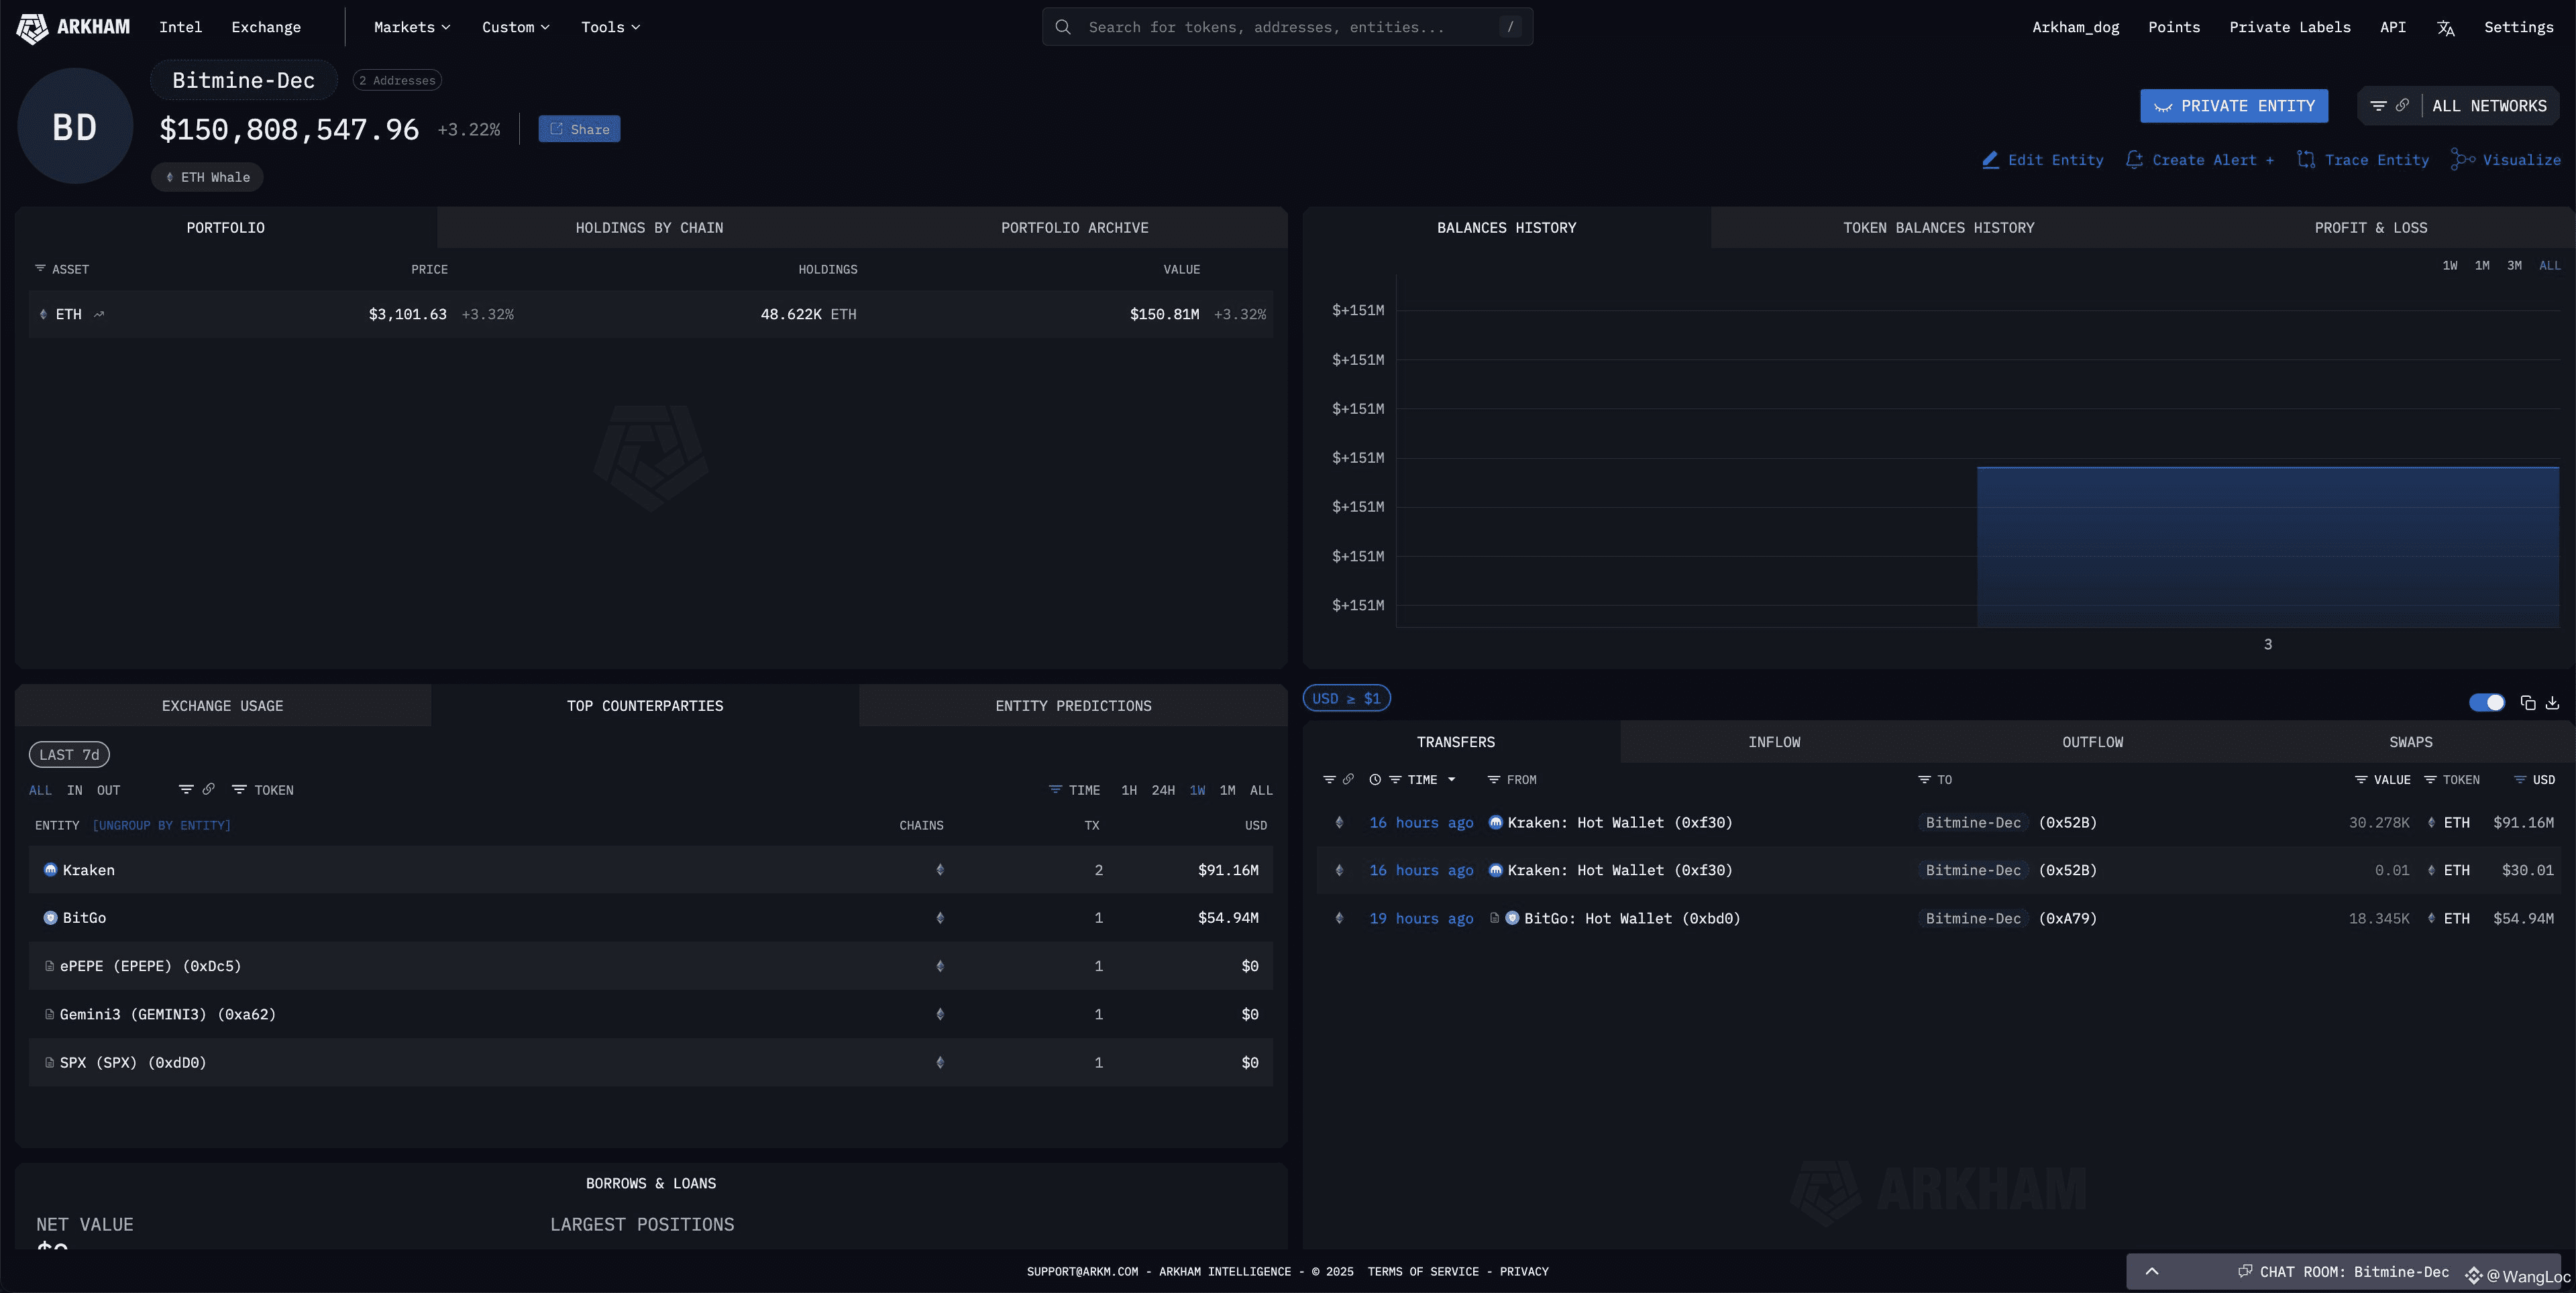Click the Arkham logo icon
This screenshot has height=1293, width=2576.
click(x=32, y=28)
